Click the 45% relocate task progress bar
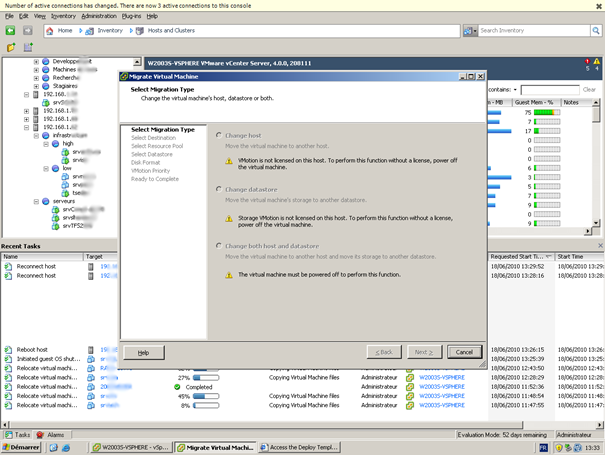 click(206, 396)
